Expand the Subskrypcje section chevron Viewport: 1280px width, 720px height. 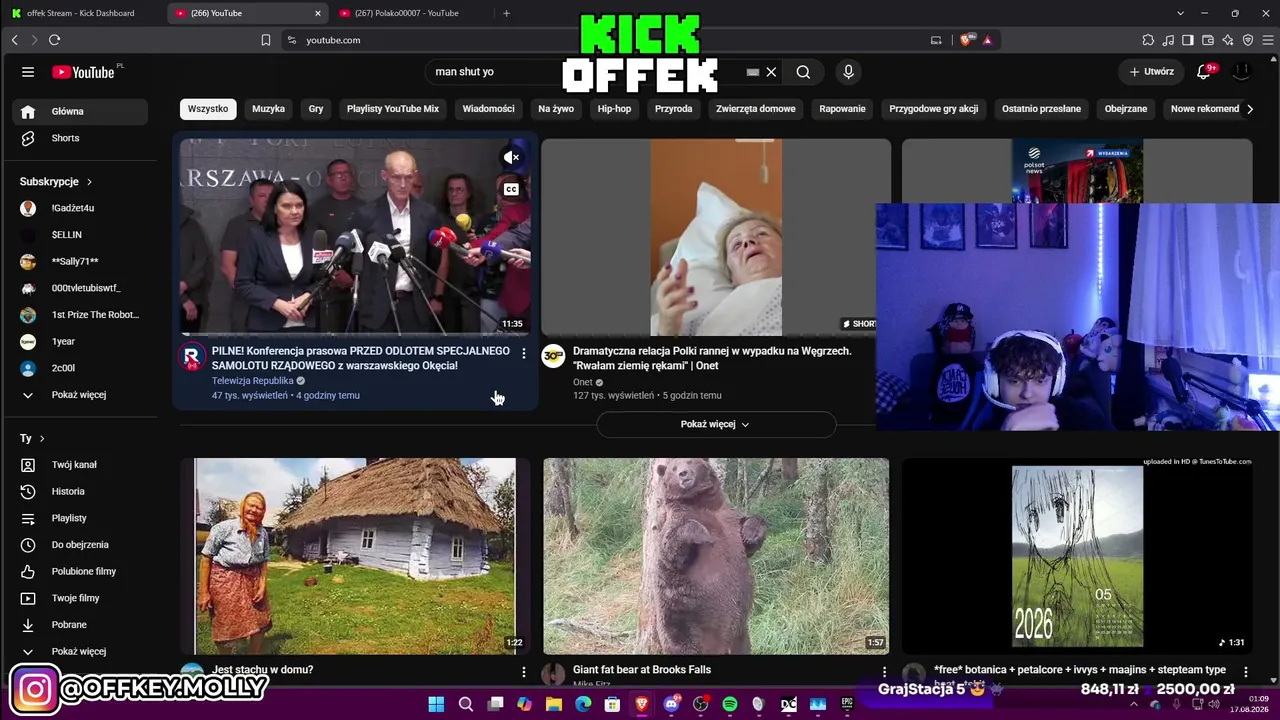tap(89, 182)
